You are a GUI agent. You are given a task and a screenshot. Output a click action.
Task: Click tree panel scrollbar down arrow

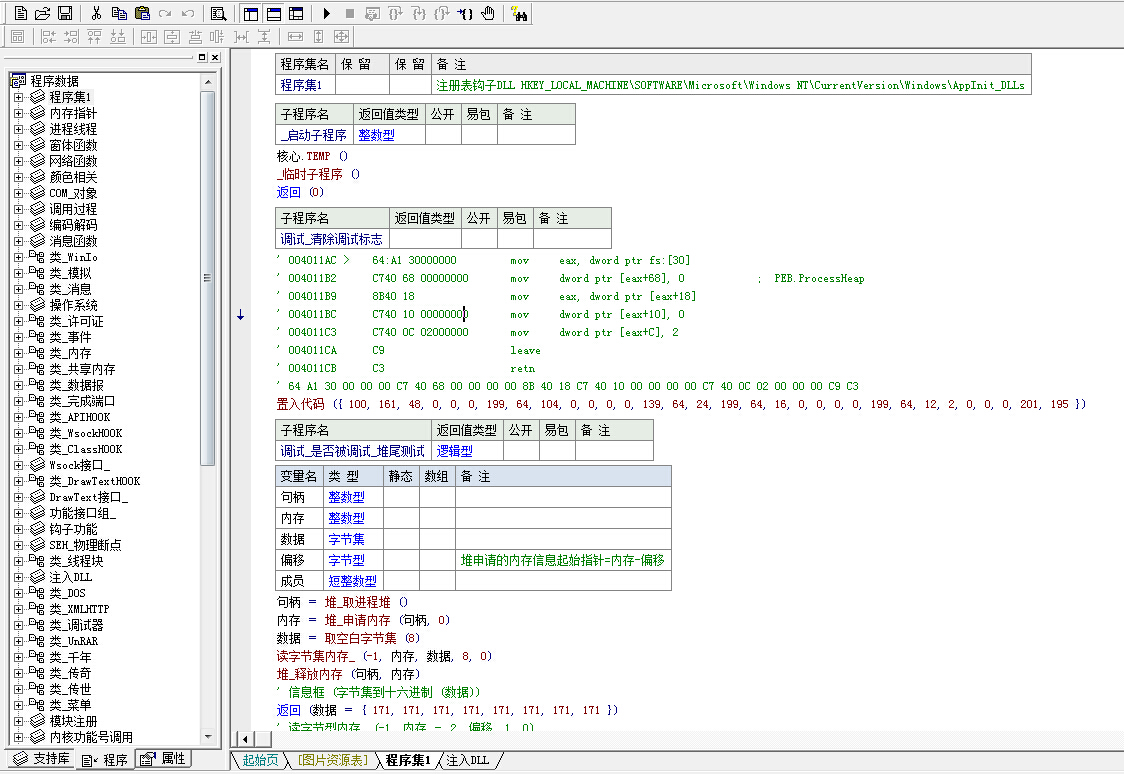(x=207, y=738)
